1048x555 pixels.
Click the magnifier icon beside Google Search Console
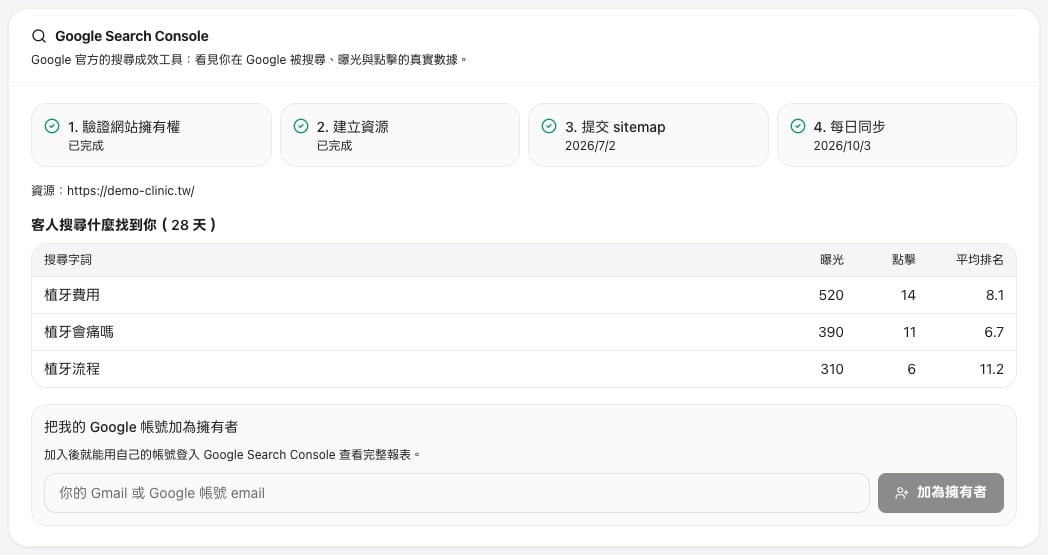click(x=39, y=36)
